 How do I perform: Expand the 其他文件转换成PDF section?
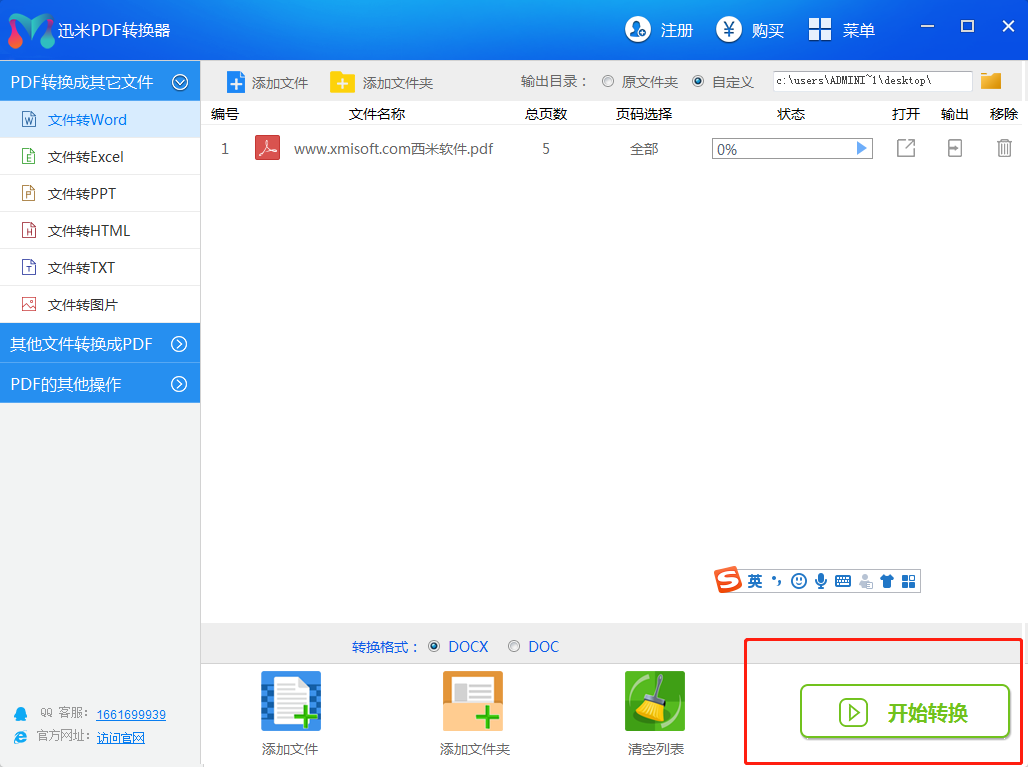point(180,344)
